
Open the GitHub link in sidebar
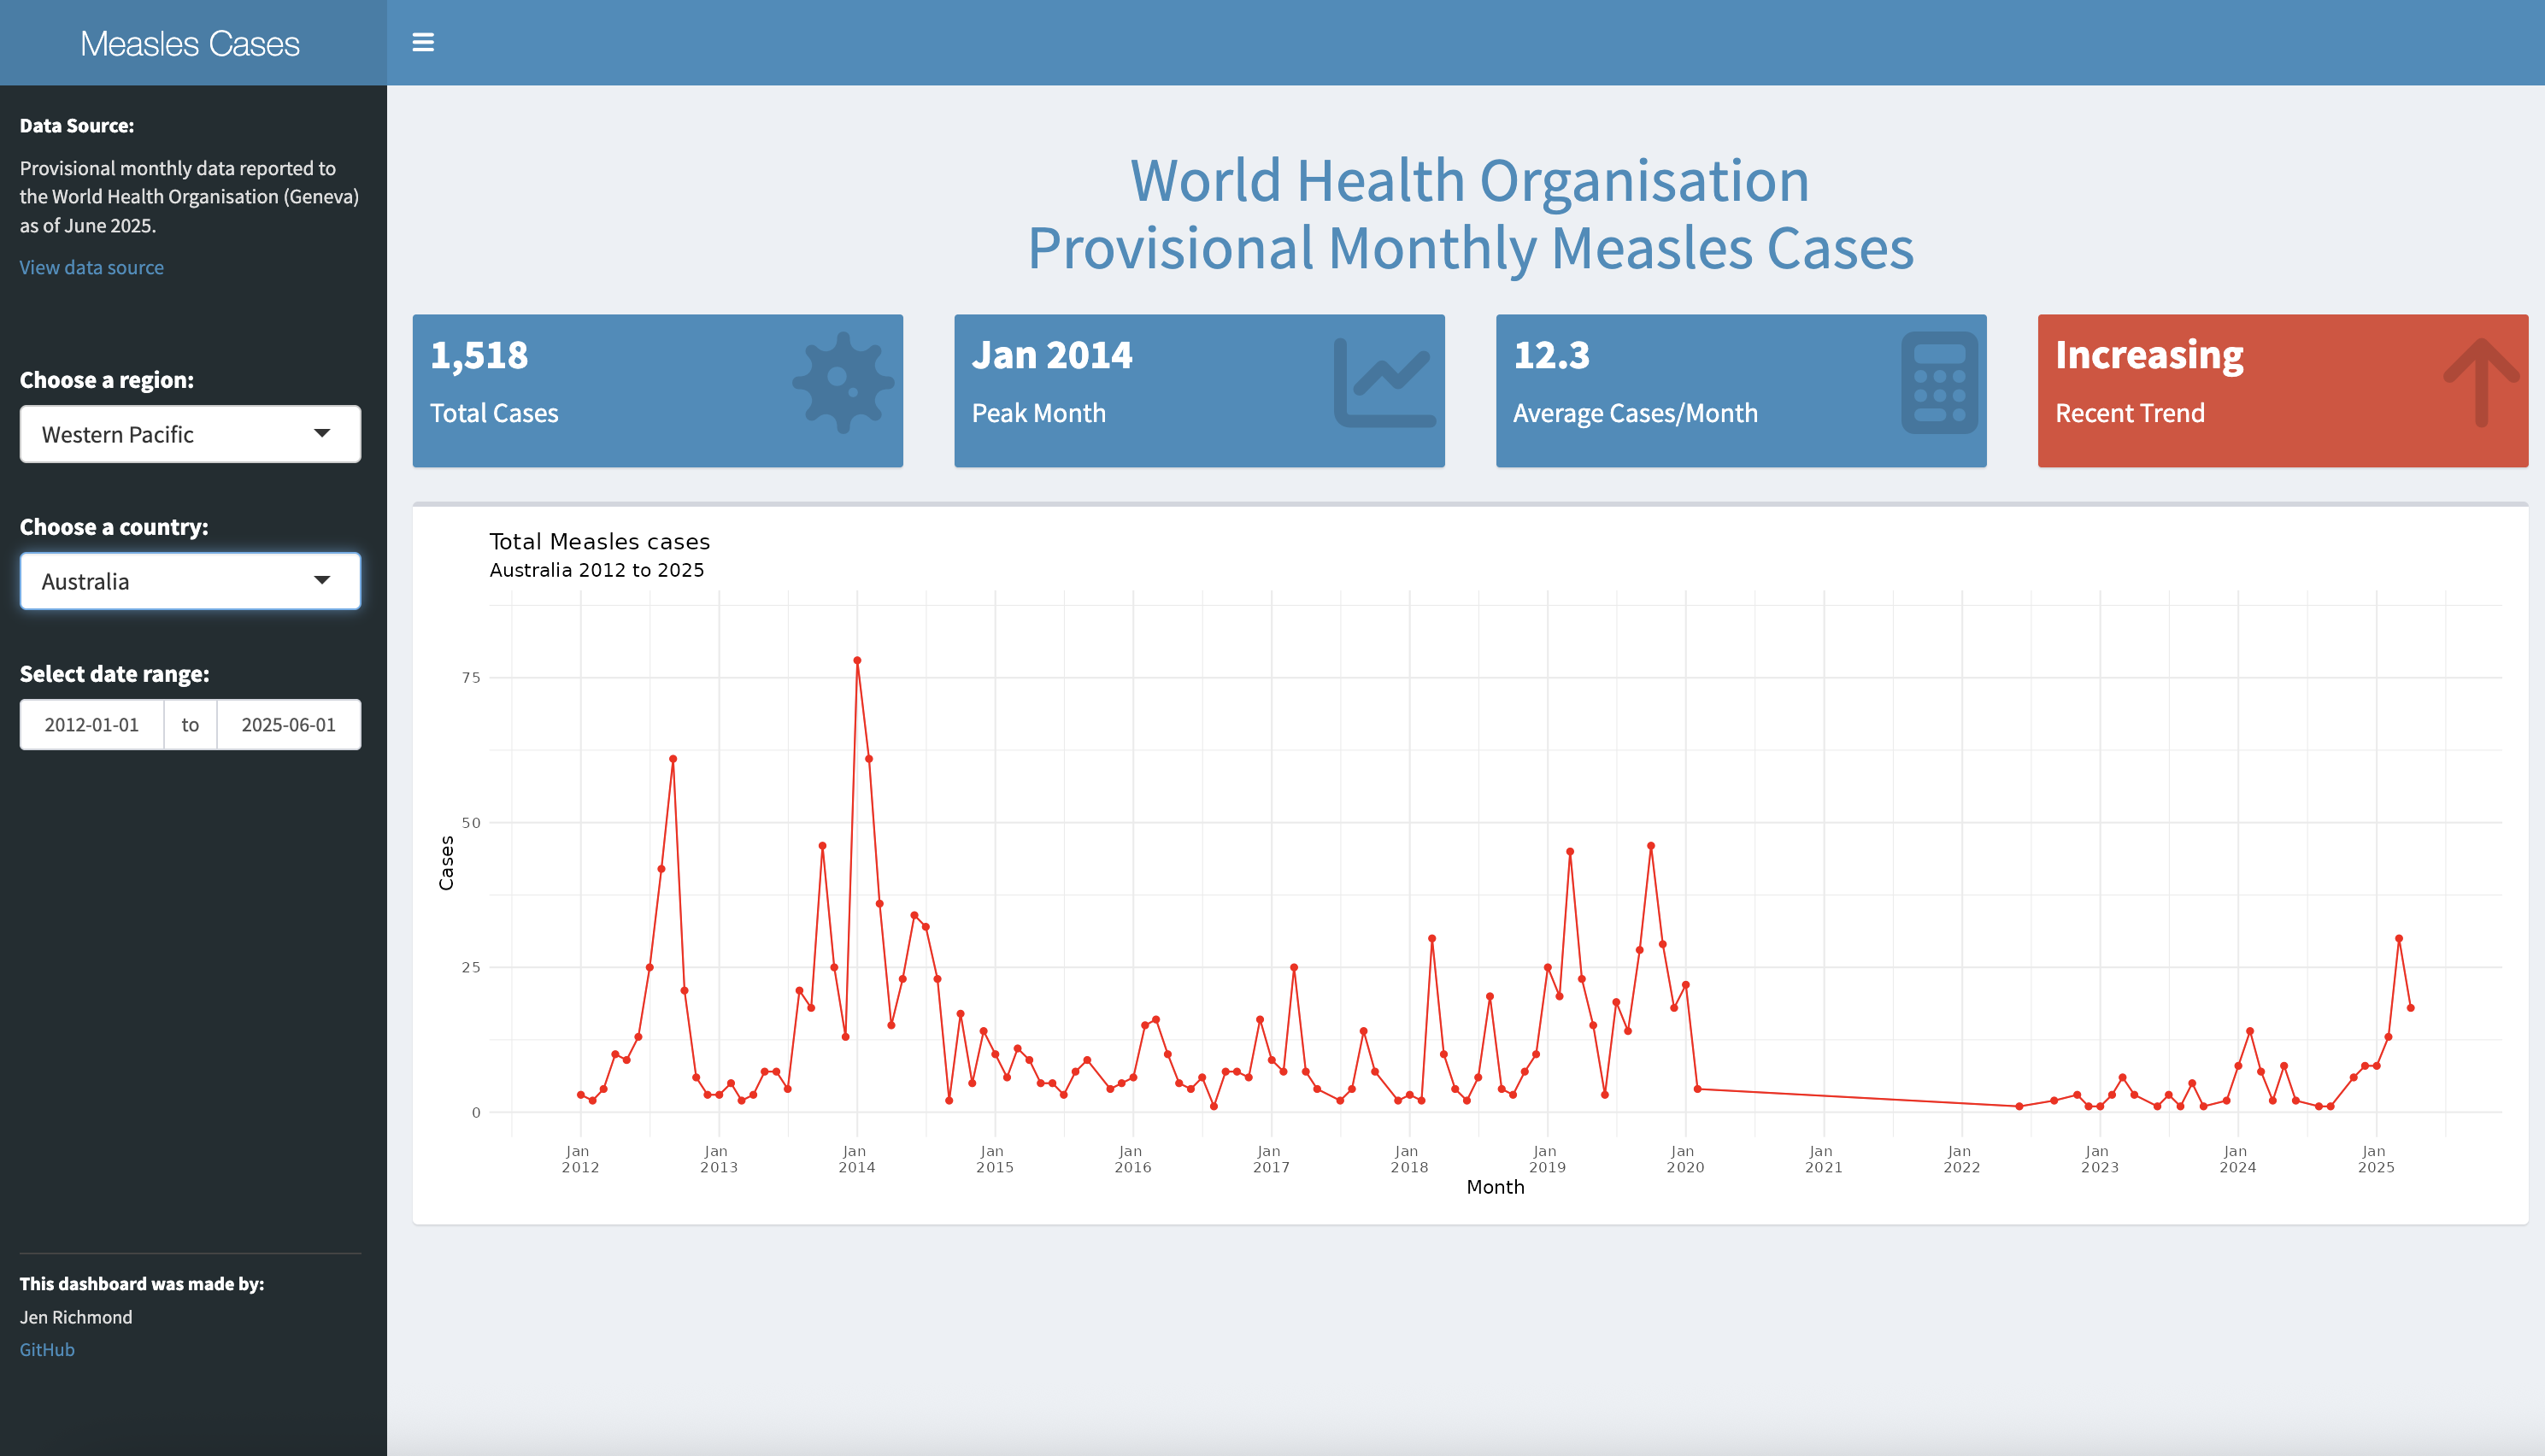coord(47,1349)
